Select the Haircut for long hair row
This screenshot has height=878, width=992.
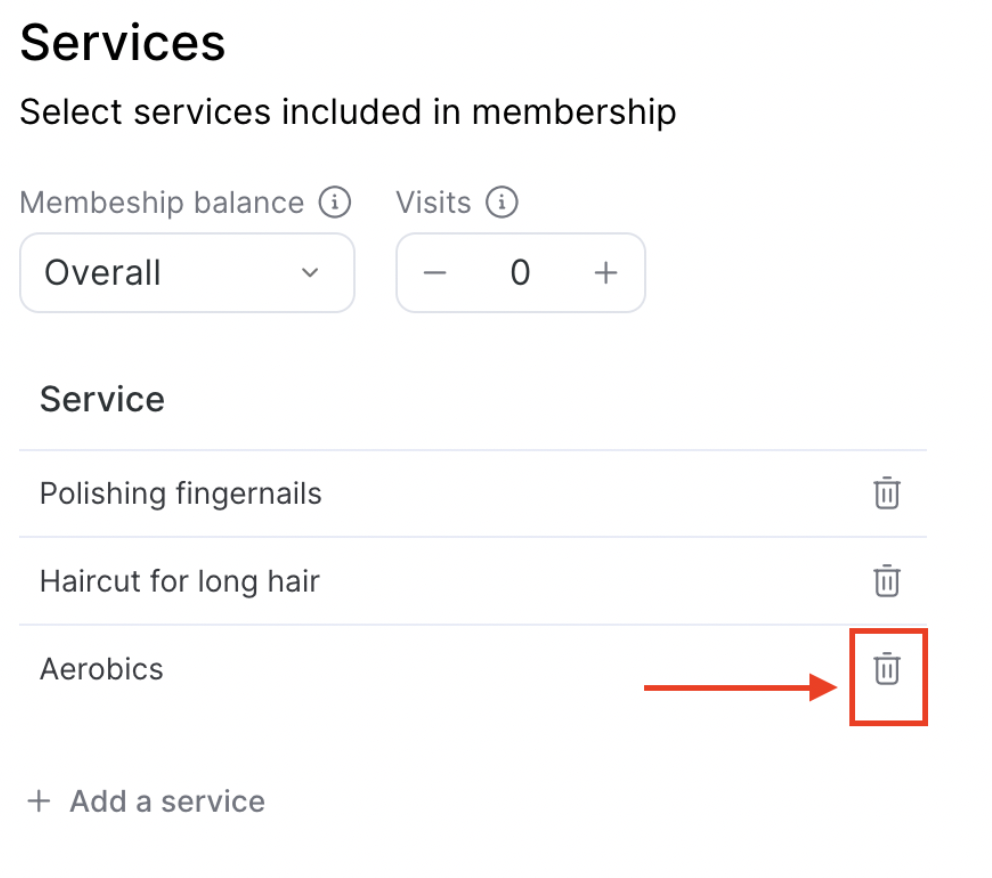pos(179,581)
